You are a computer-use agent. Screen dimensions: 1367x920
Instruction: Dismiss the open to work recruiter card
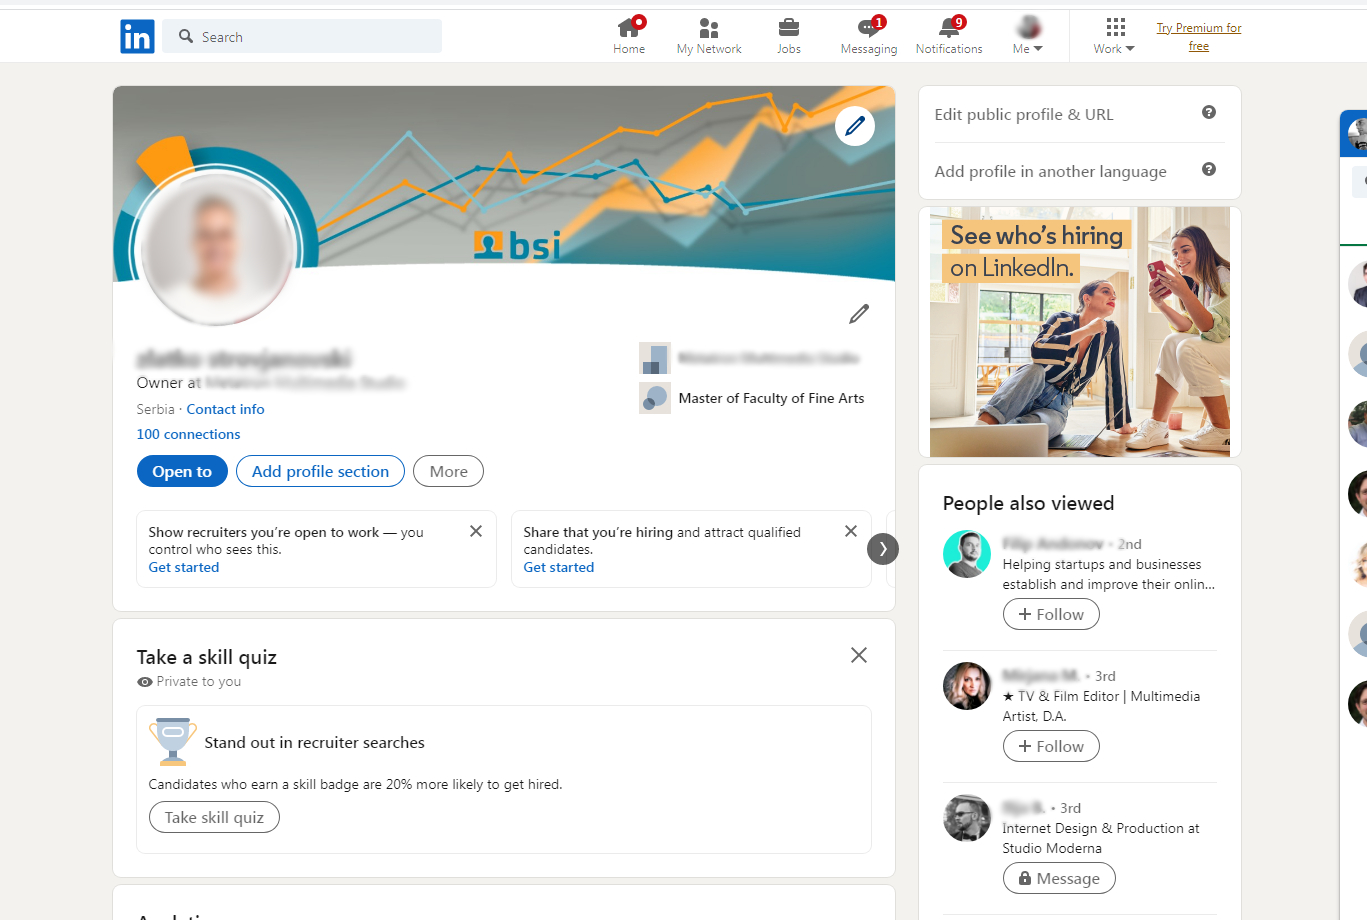tap(476, 531)
